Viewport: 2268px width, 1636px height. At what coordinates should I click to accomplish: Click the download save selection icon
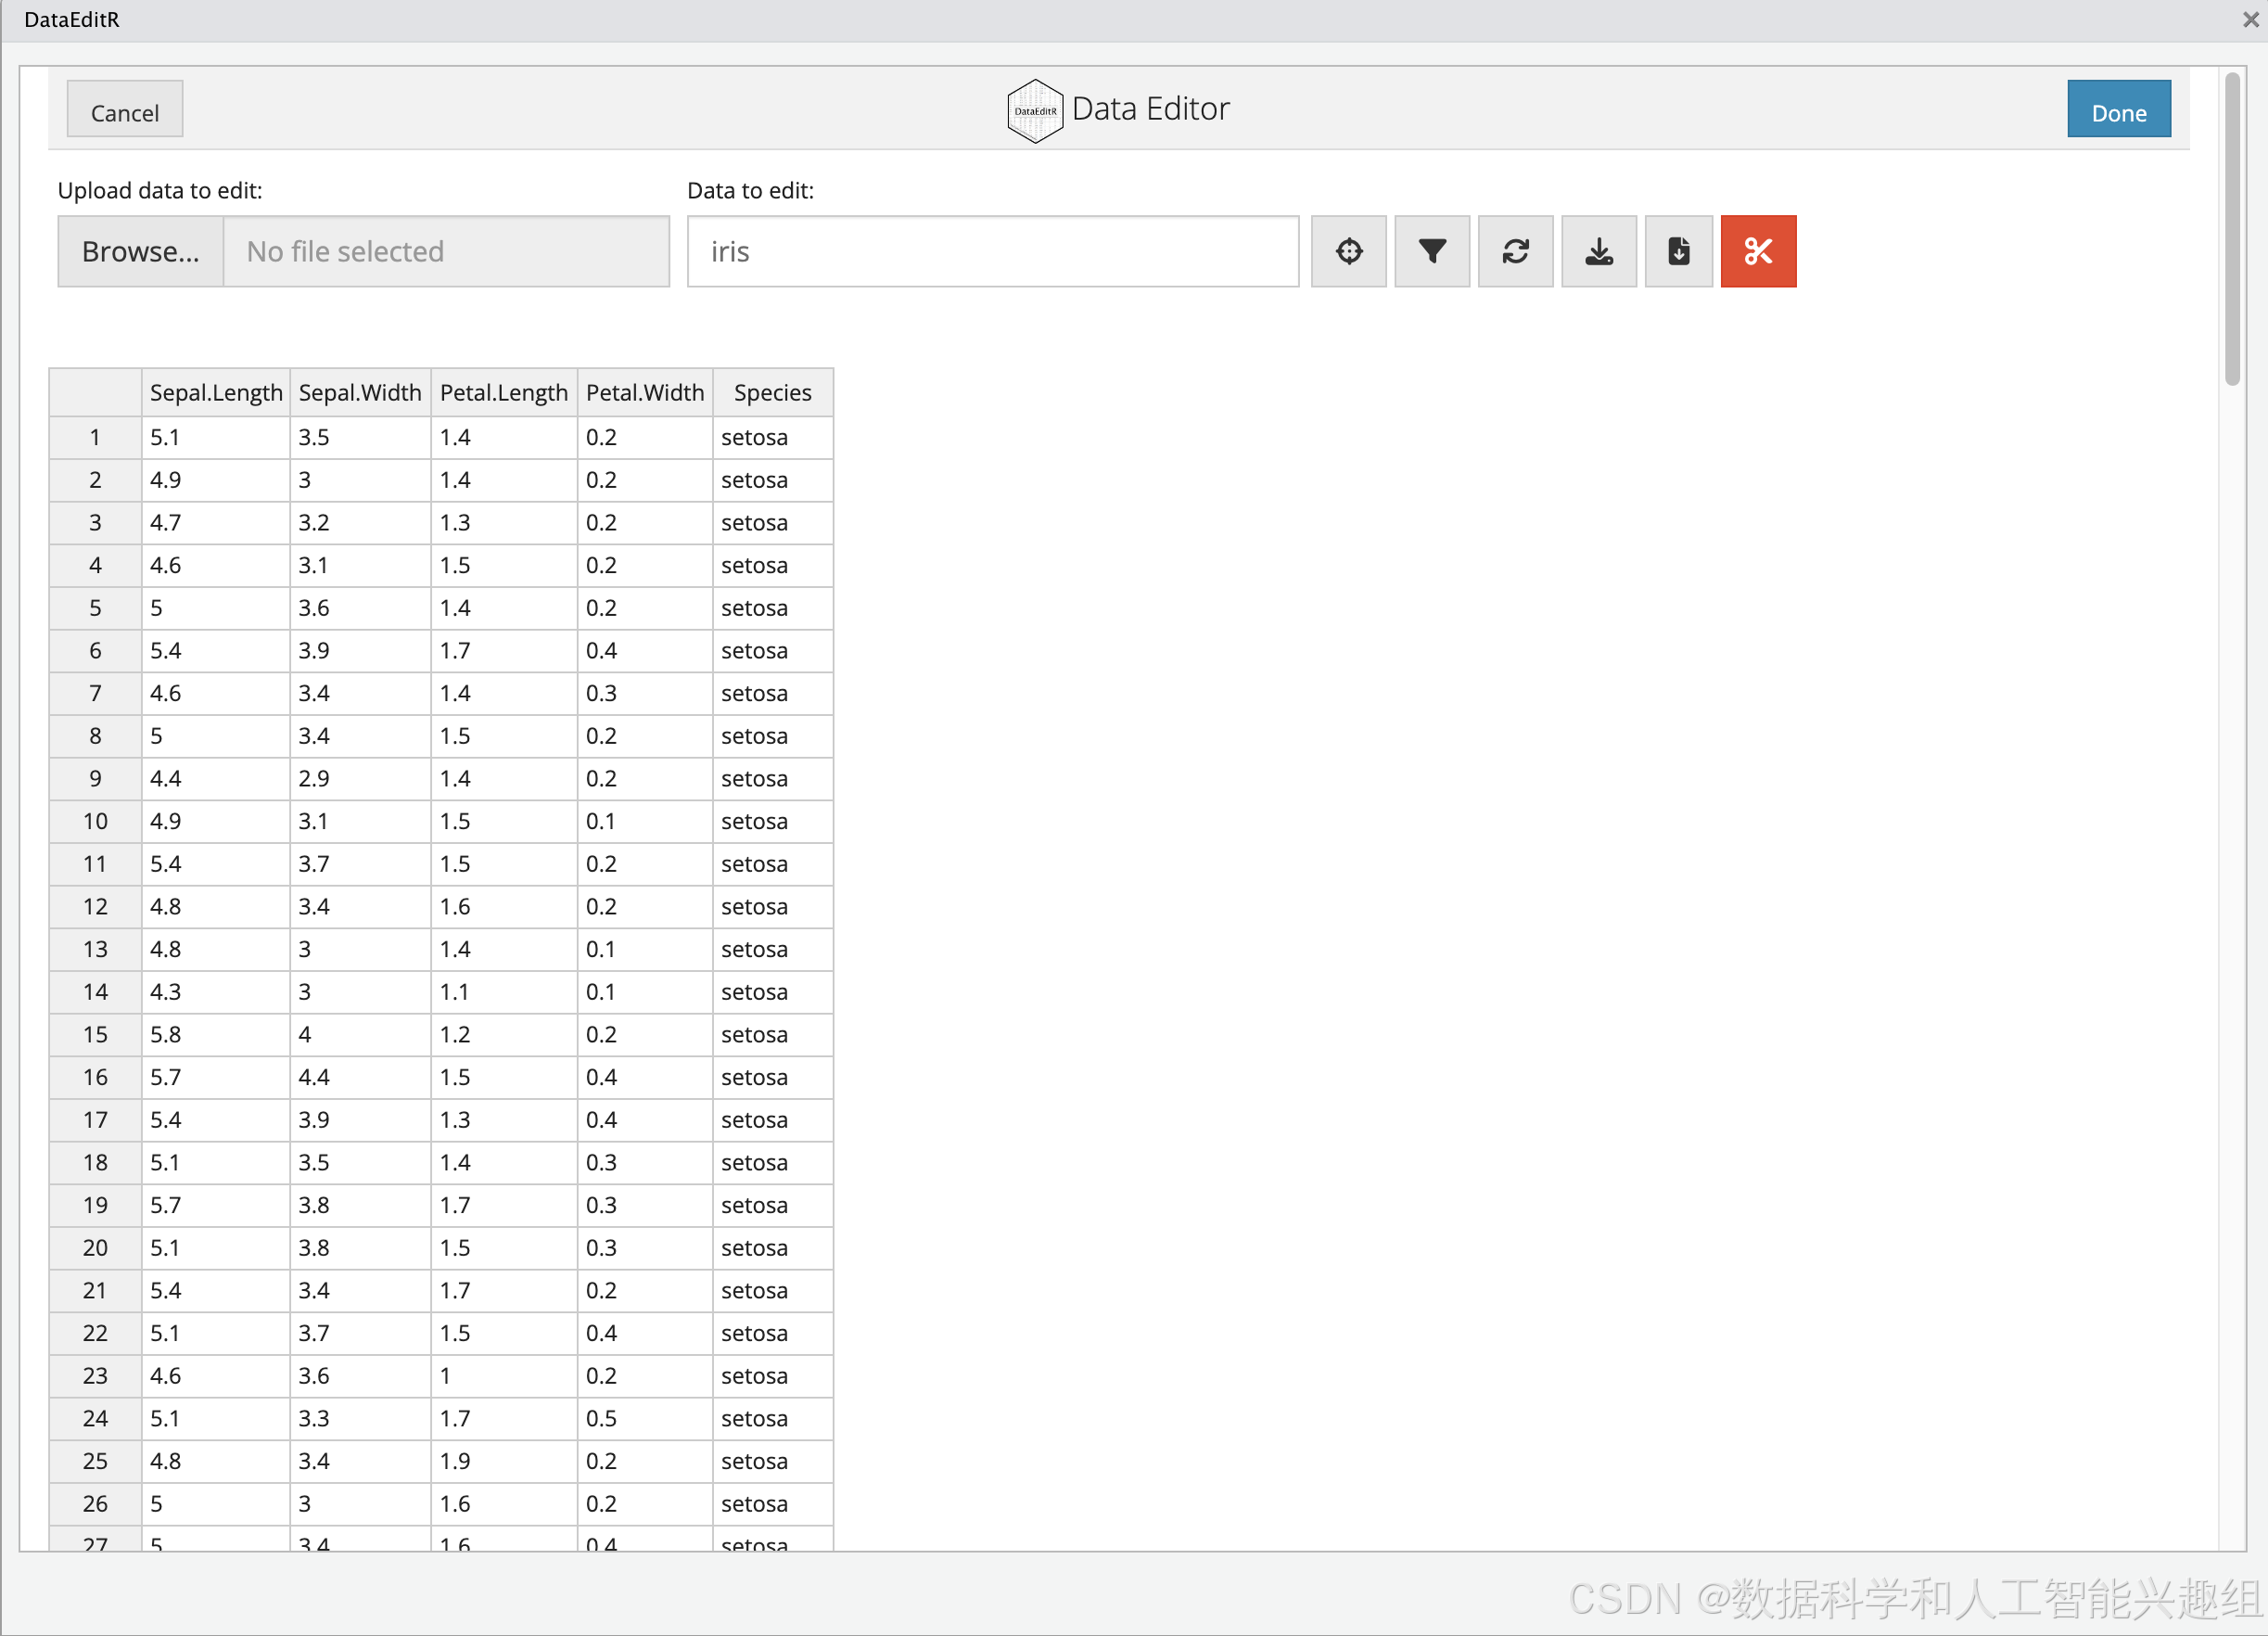1598,251
